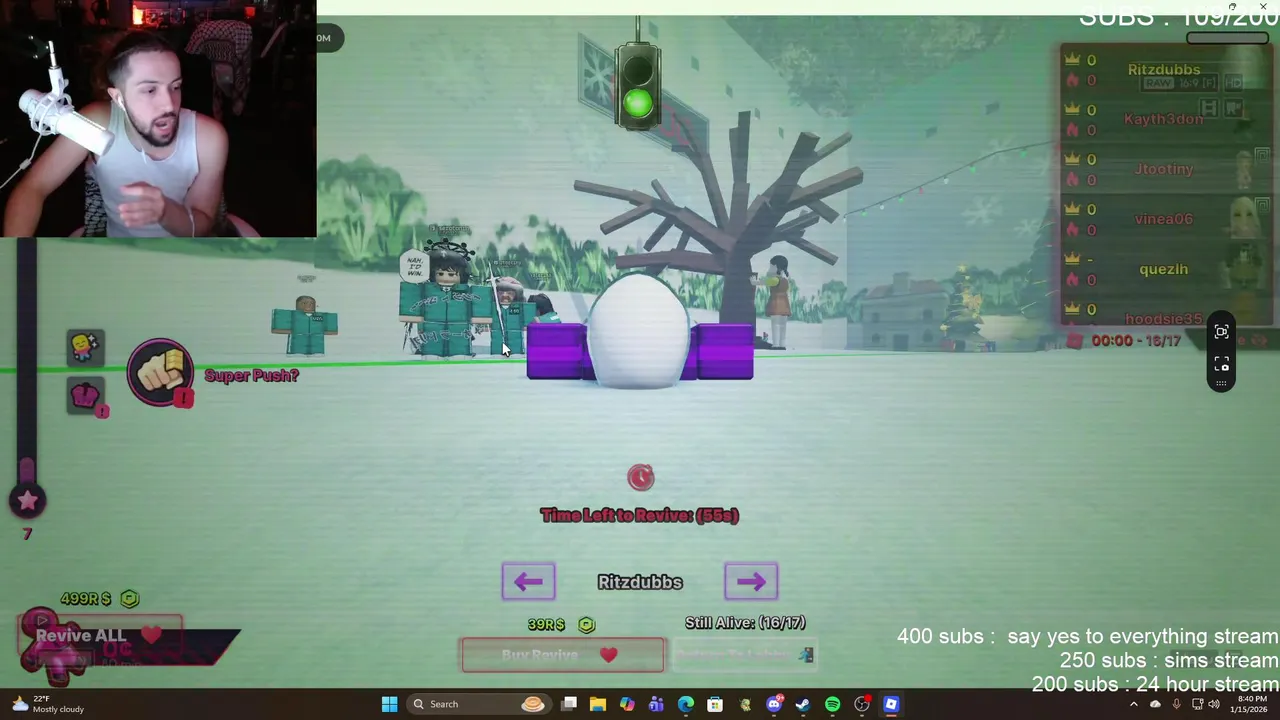Select Ritzdubbs in the leaderboard
Viewport: 1280px width, 720px height.
(x=1164, y=70)
